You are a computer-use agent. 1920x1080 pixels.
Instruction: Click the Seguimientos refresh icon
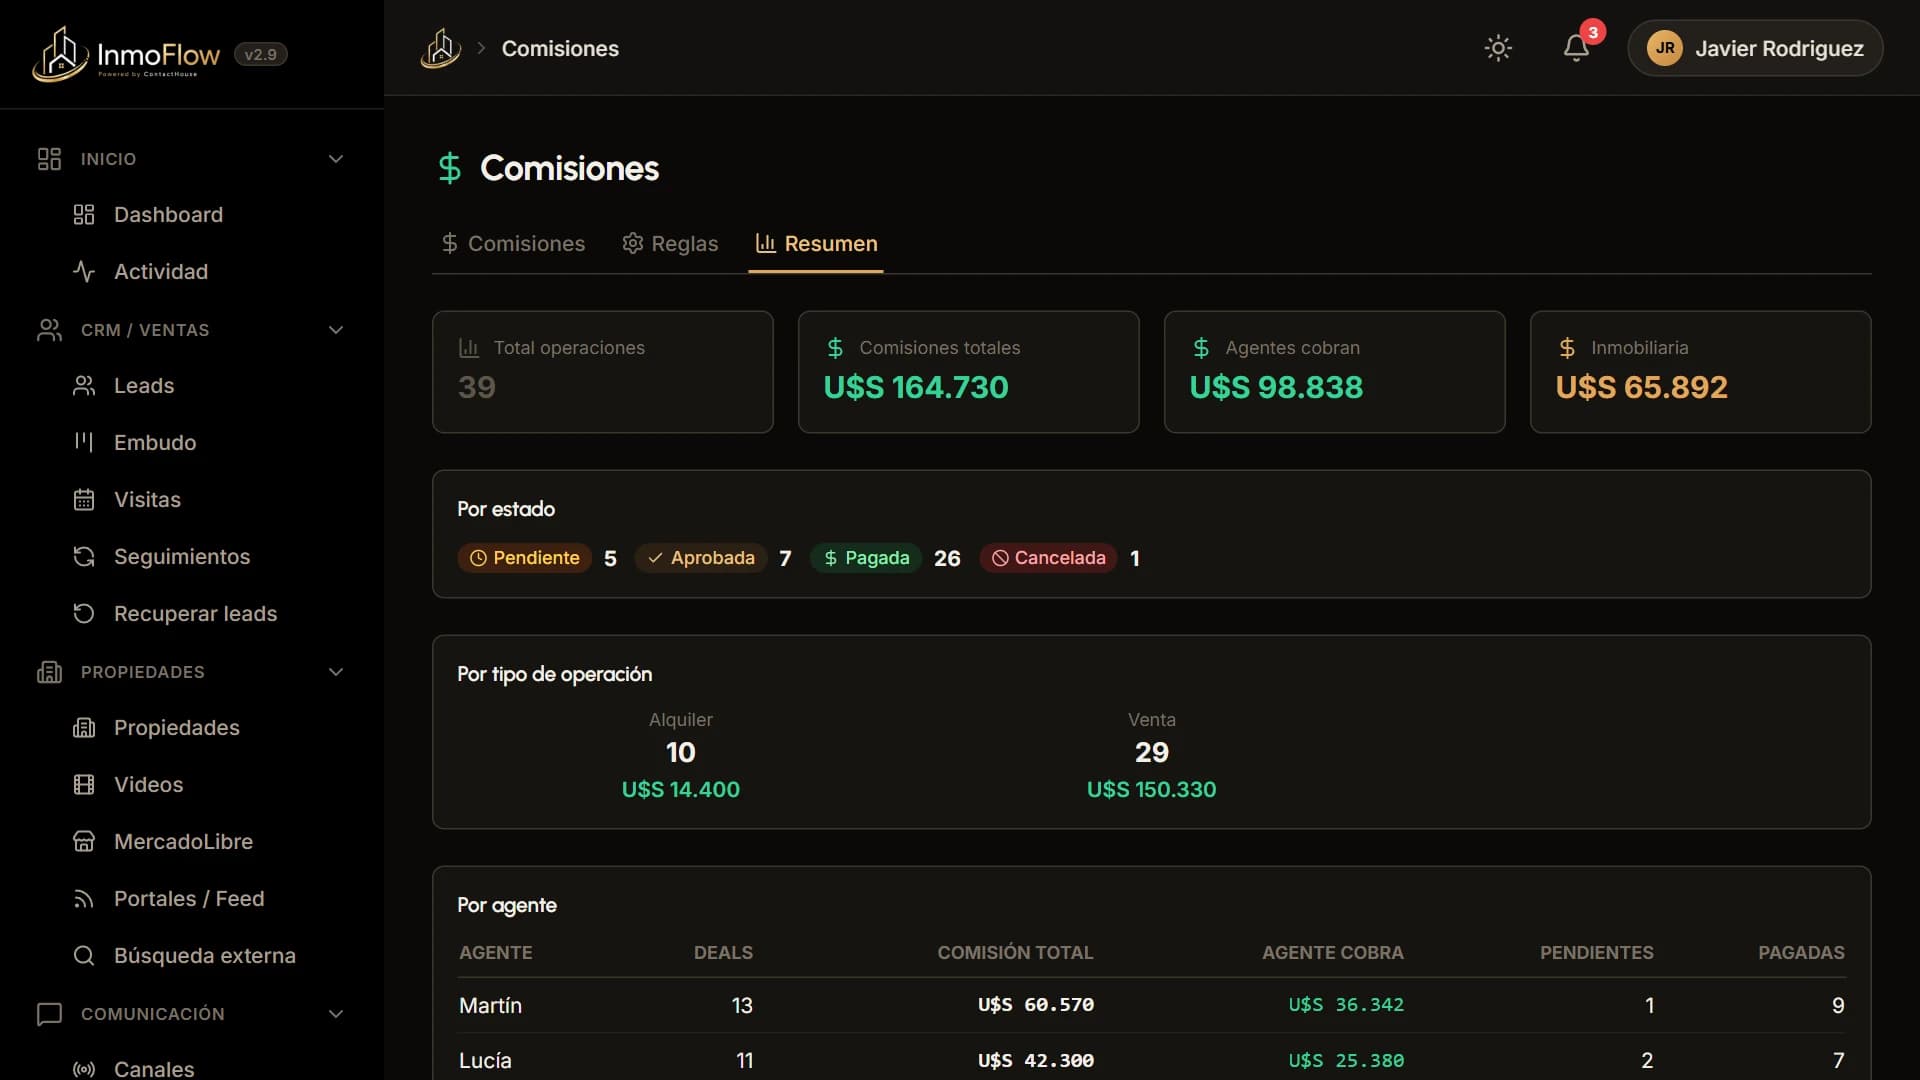pyautogui.click(x=84, y=557)
